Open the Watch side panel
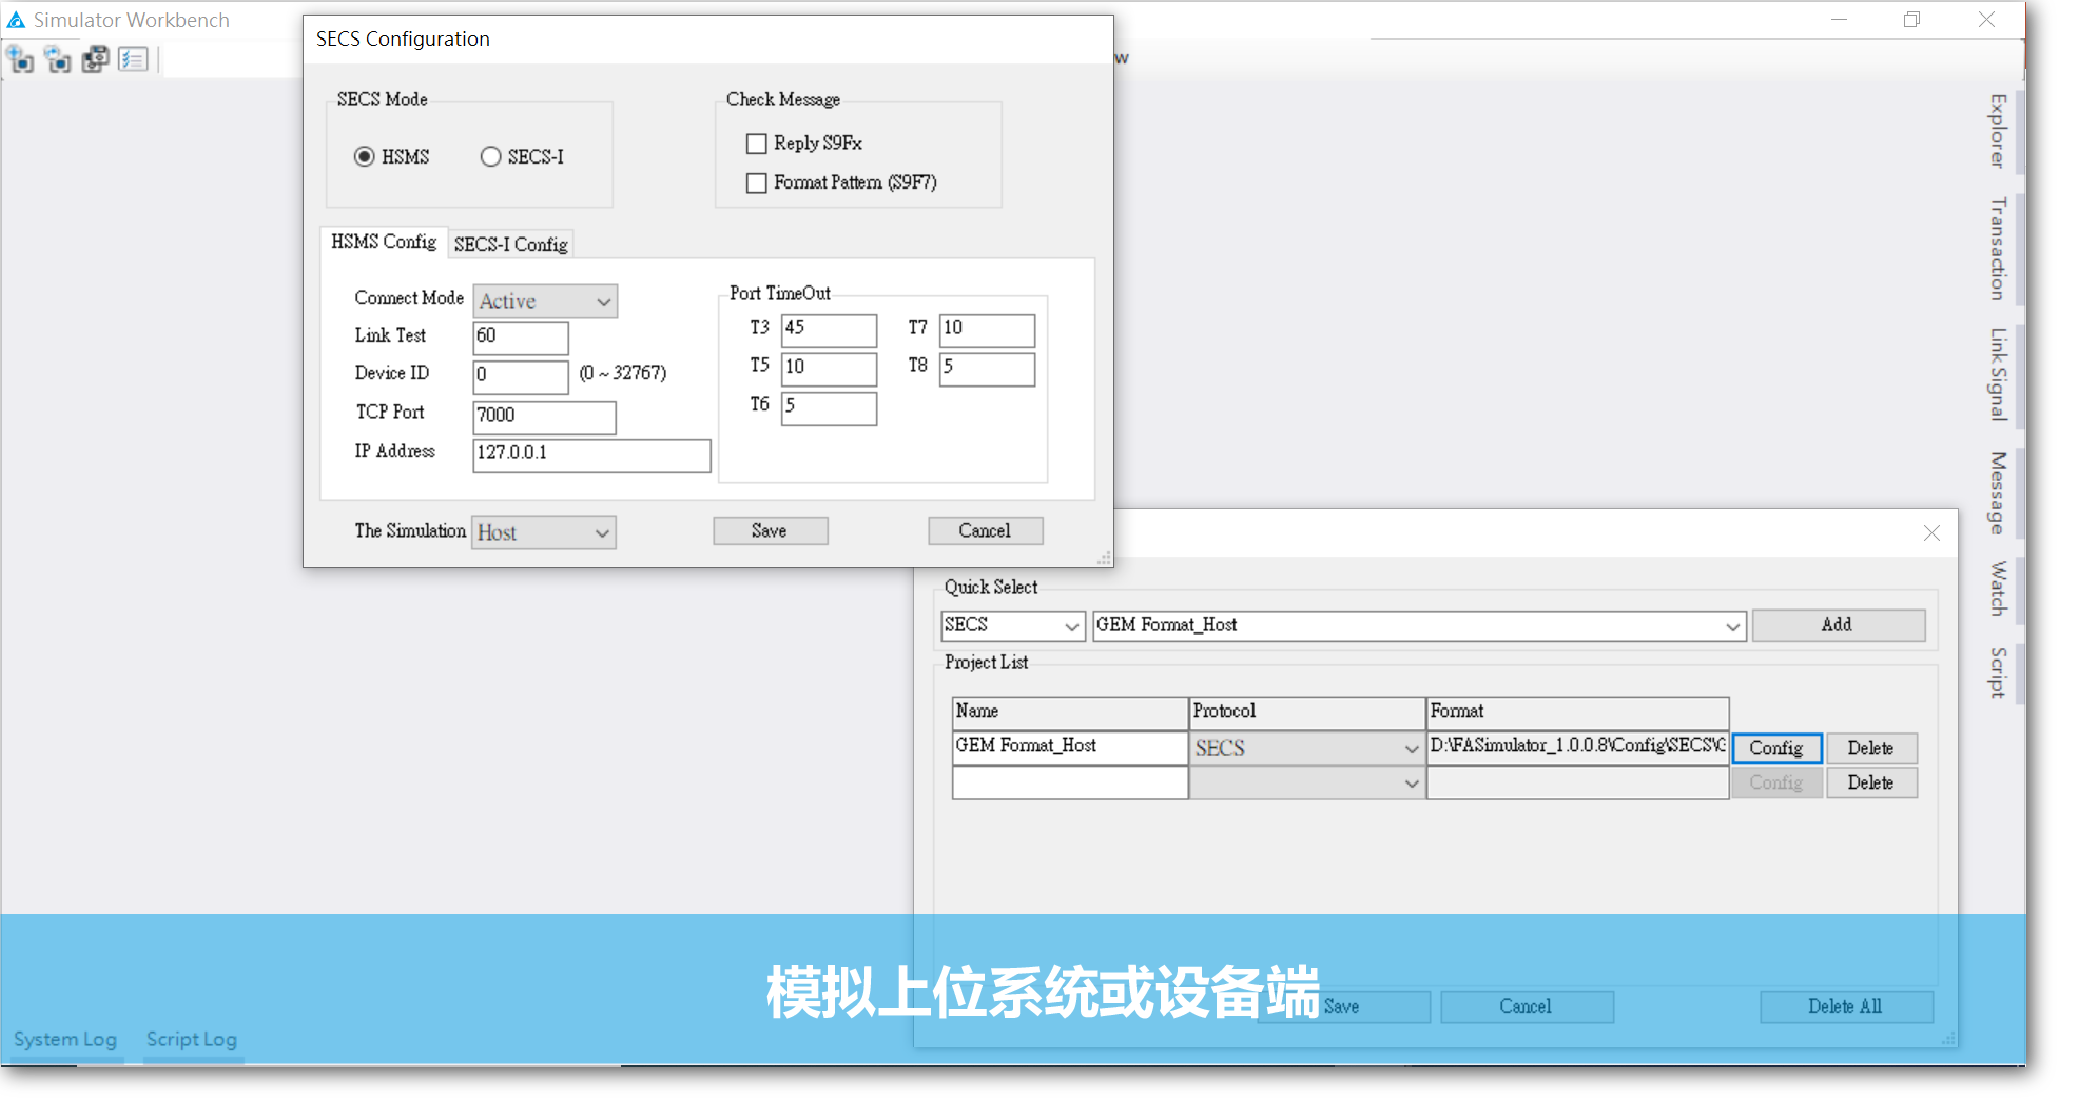Viewport: 2084px width, 1103px height. coord(1997,588)
